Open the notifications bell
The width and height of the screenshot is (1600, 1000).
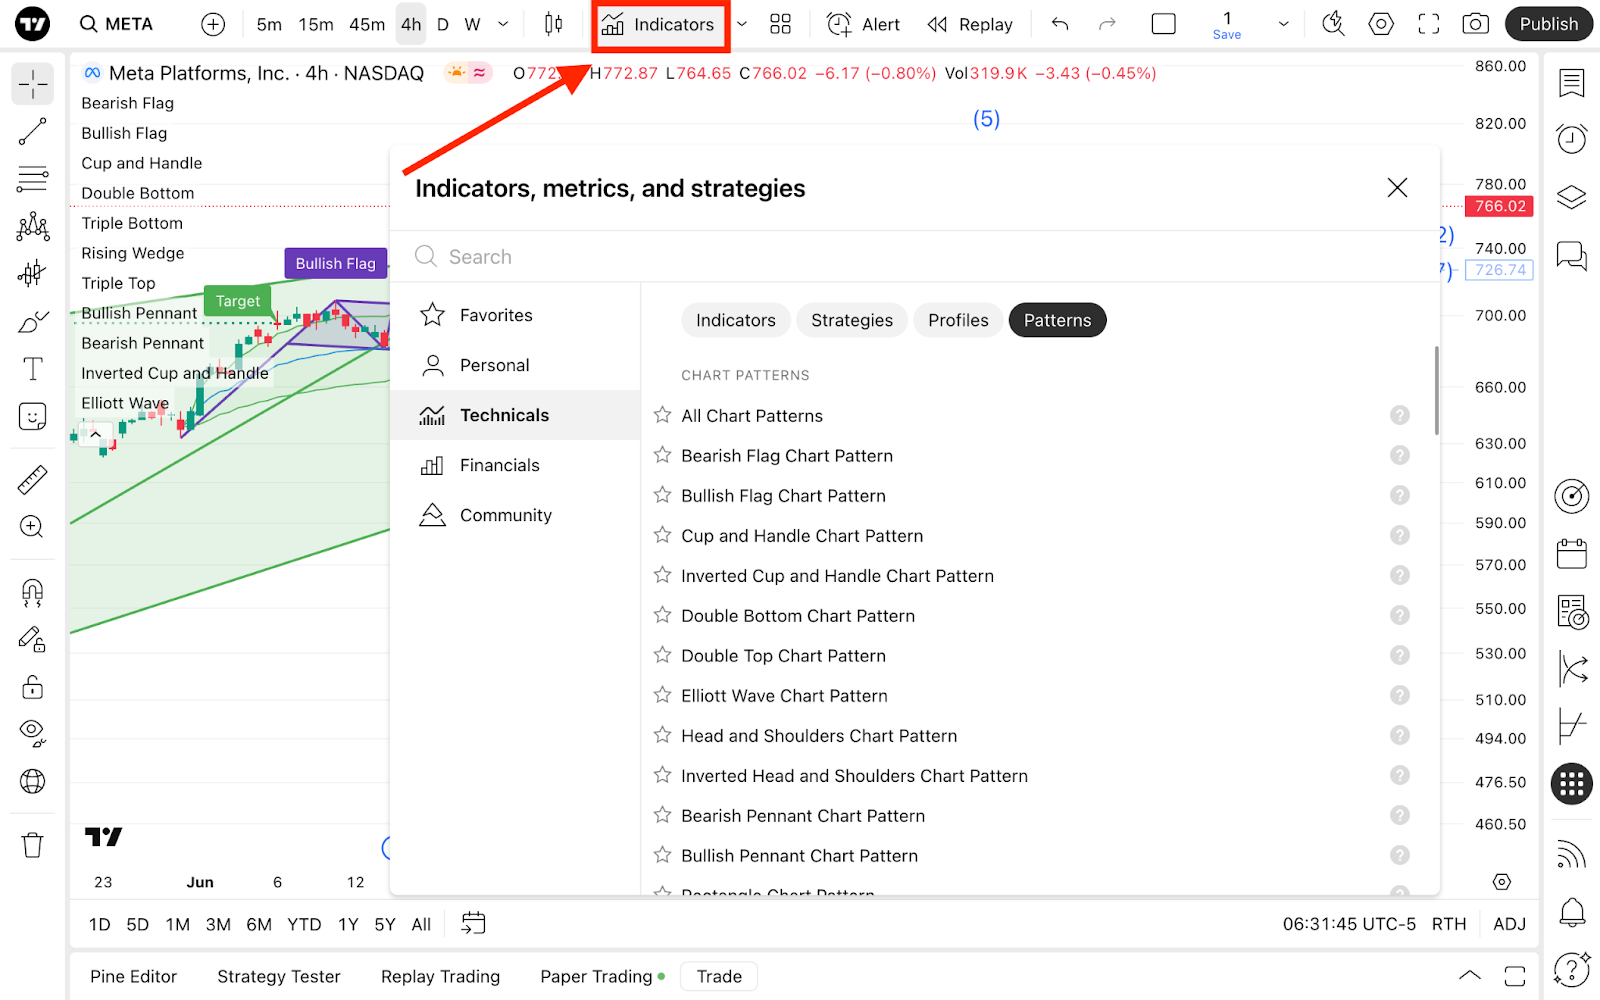coord(1572,911)
